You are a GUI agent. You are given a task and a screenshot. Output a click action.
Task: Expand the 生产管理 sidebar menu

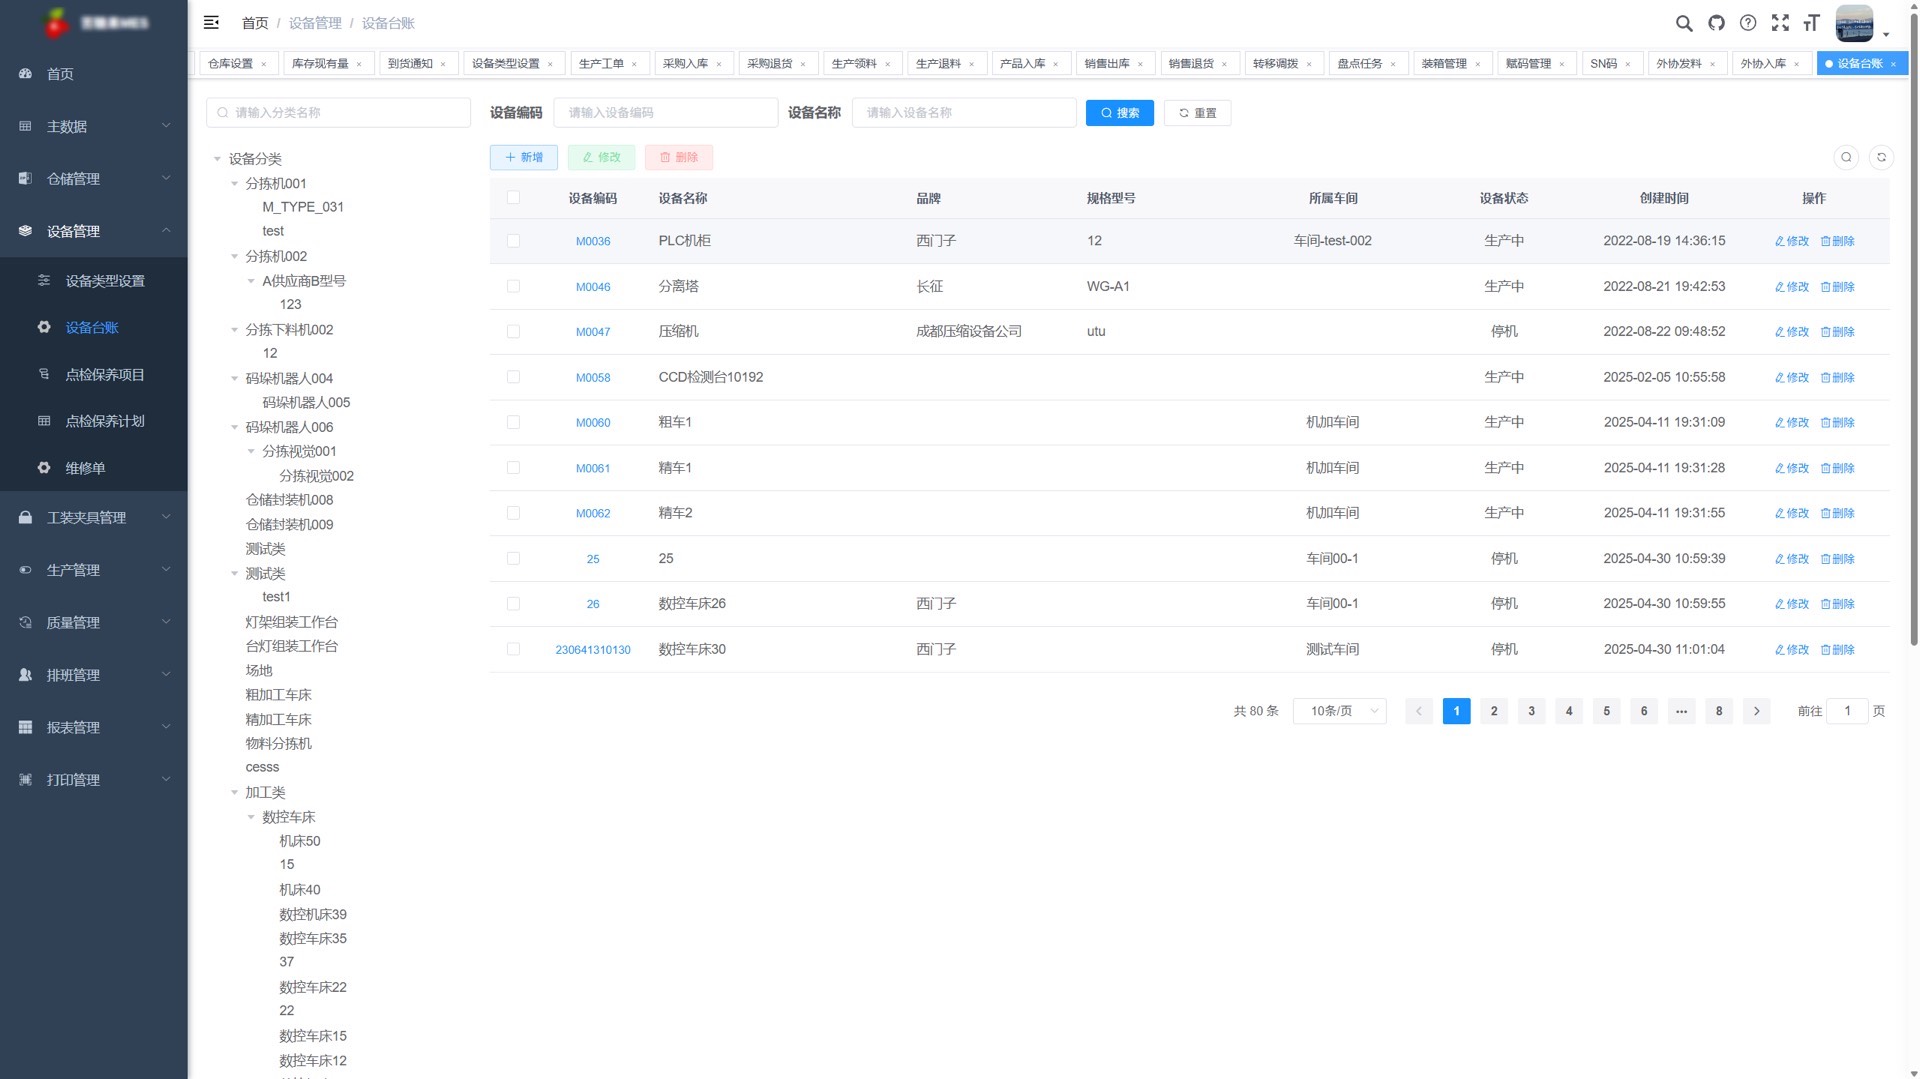point(93,570)
